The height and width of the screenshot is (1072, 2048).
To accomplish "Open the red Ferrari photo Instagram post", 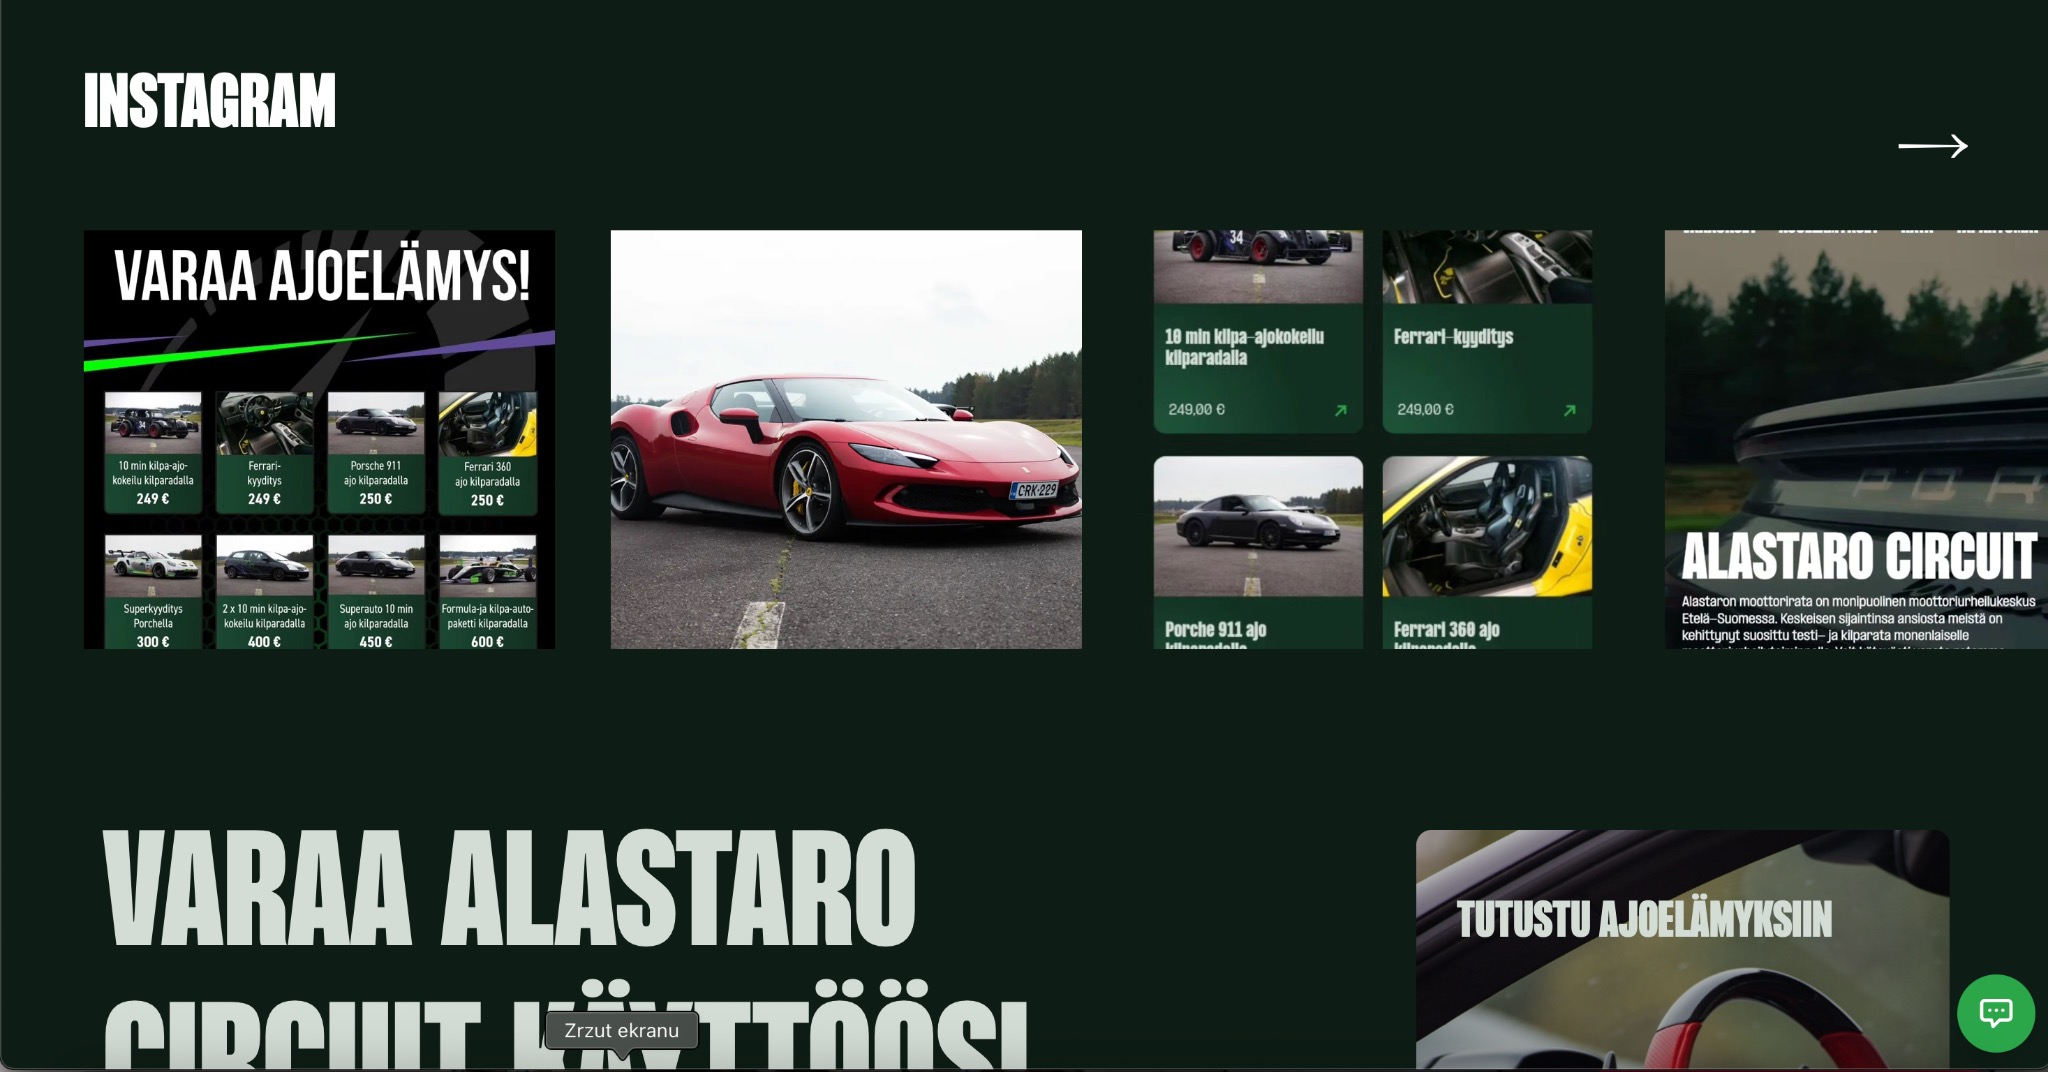I will [x=845, y=438].
